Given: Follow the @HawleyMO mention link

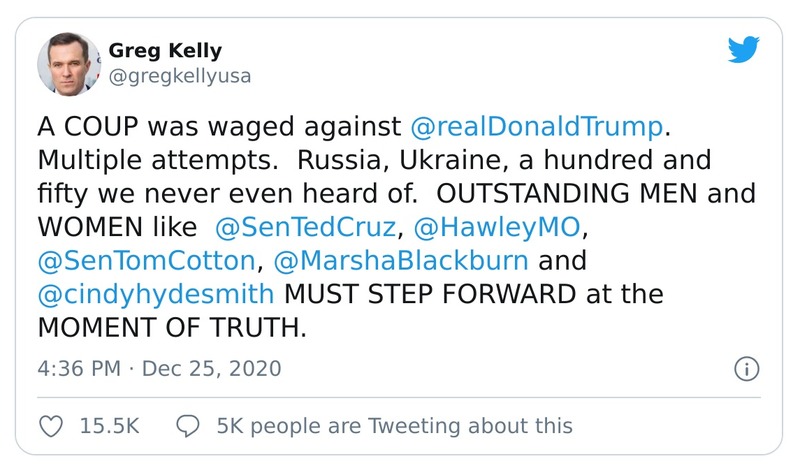Looking at the screenshot, I should (495, 229).
